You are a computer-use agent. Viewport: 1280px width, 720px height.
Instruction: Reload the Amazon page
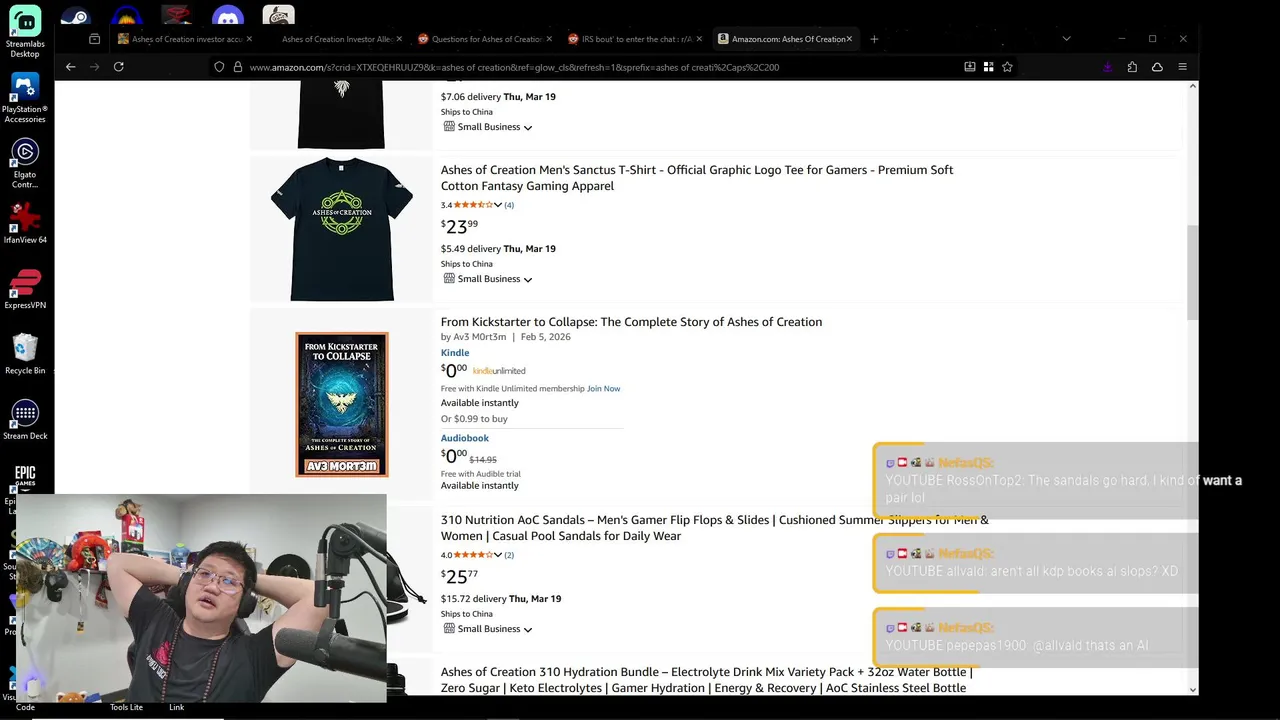pyautogui.click(x=119, y=67)
